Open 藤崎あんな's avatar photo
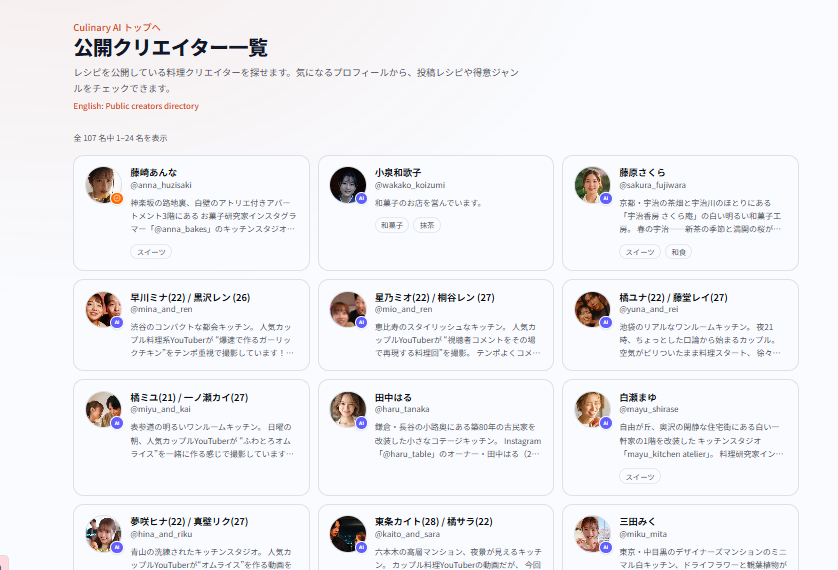This screenshot has height=570, width=838. coord(103,185)
